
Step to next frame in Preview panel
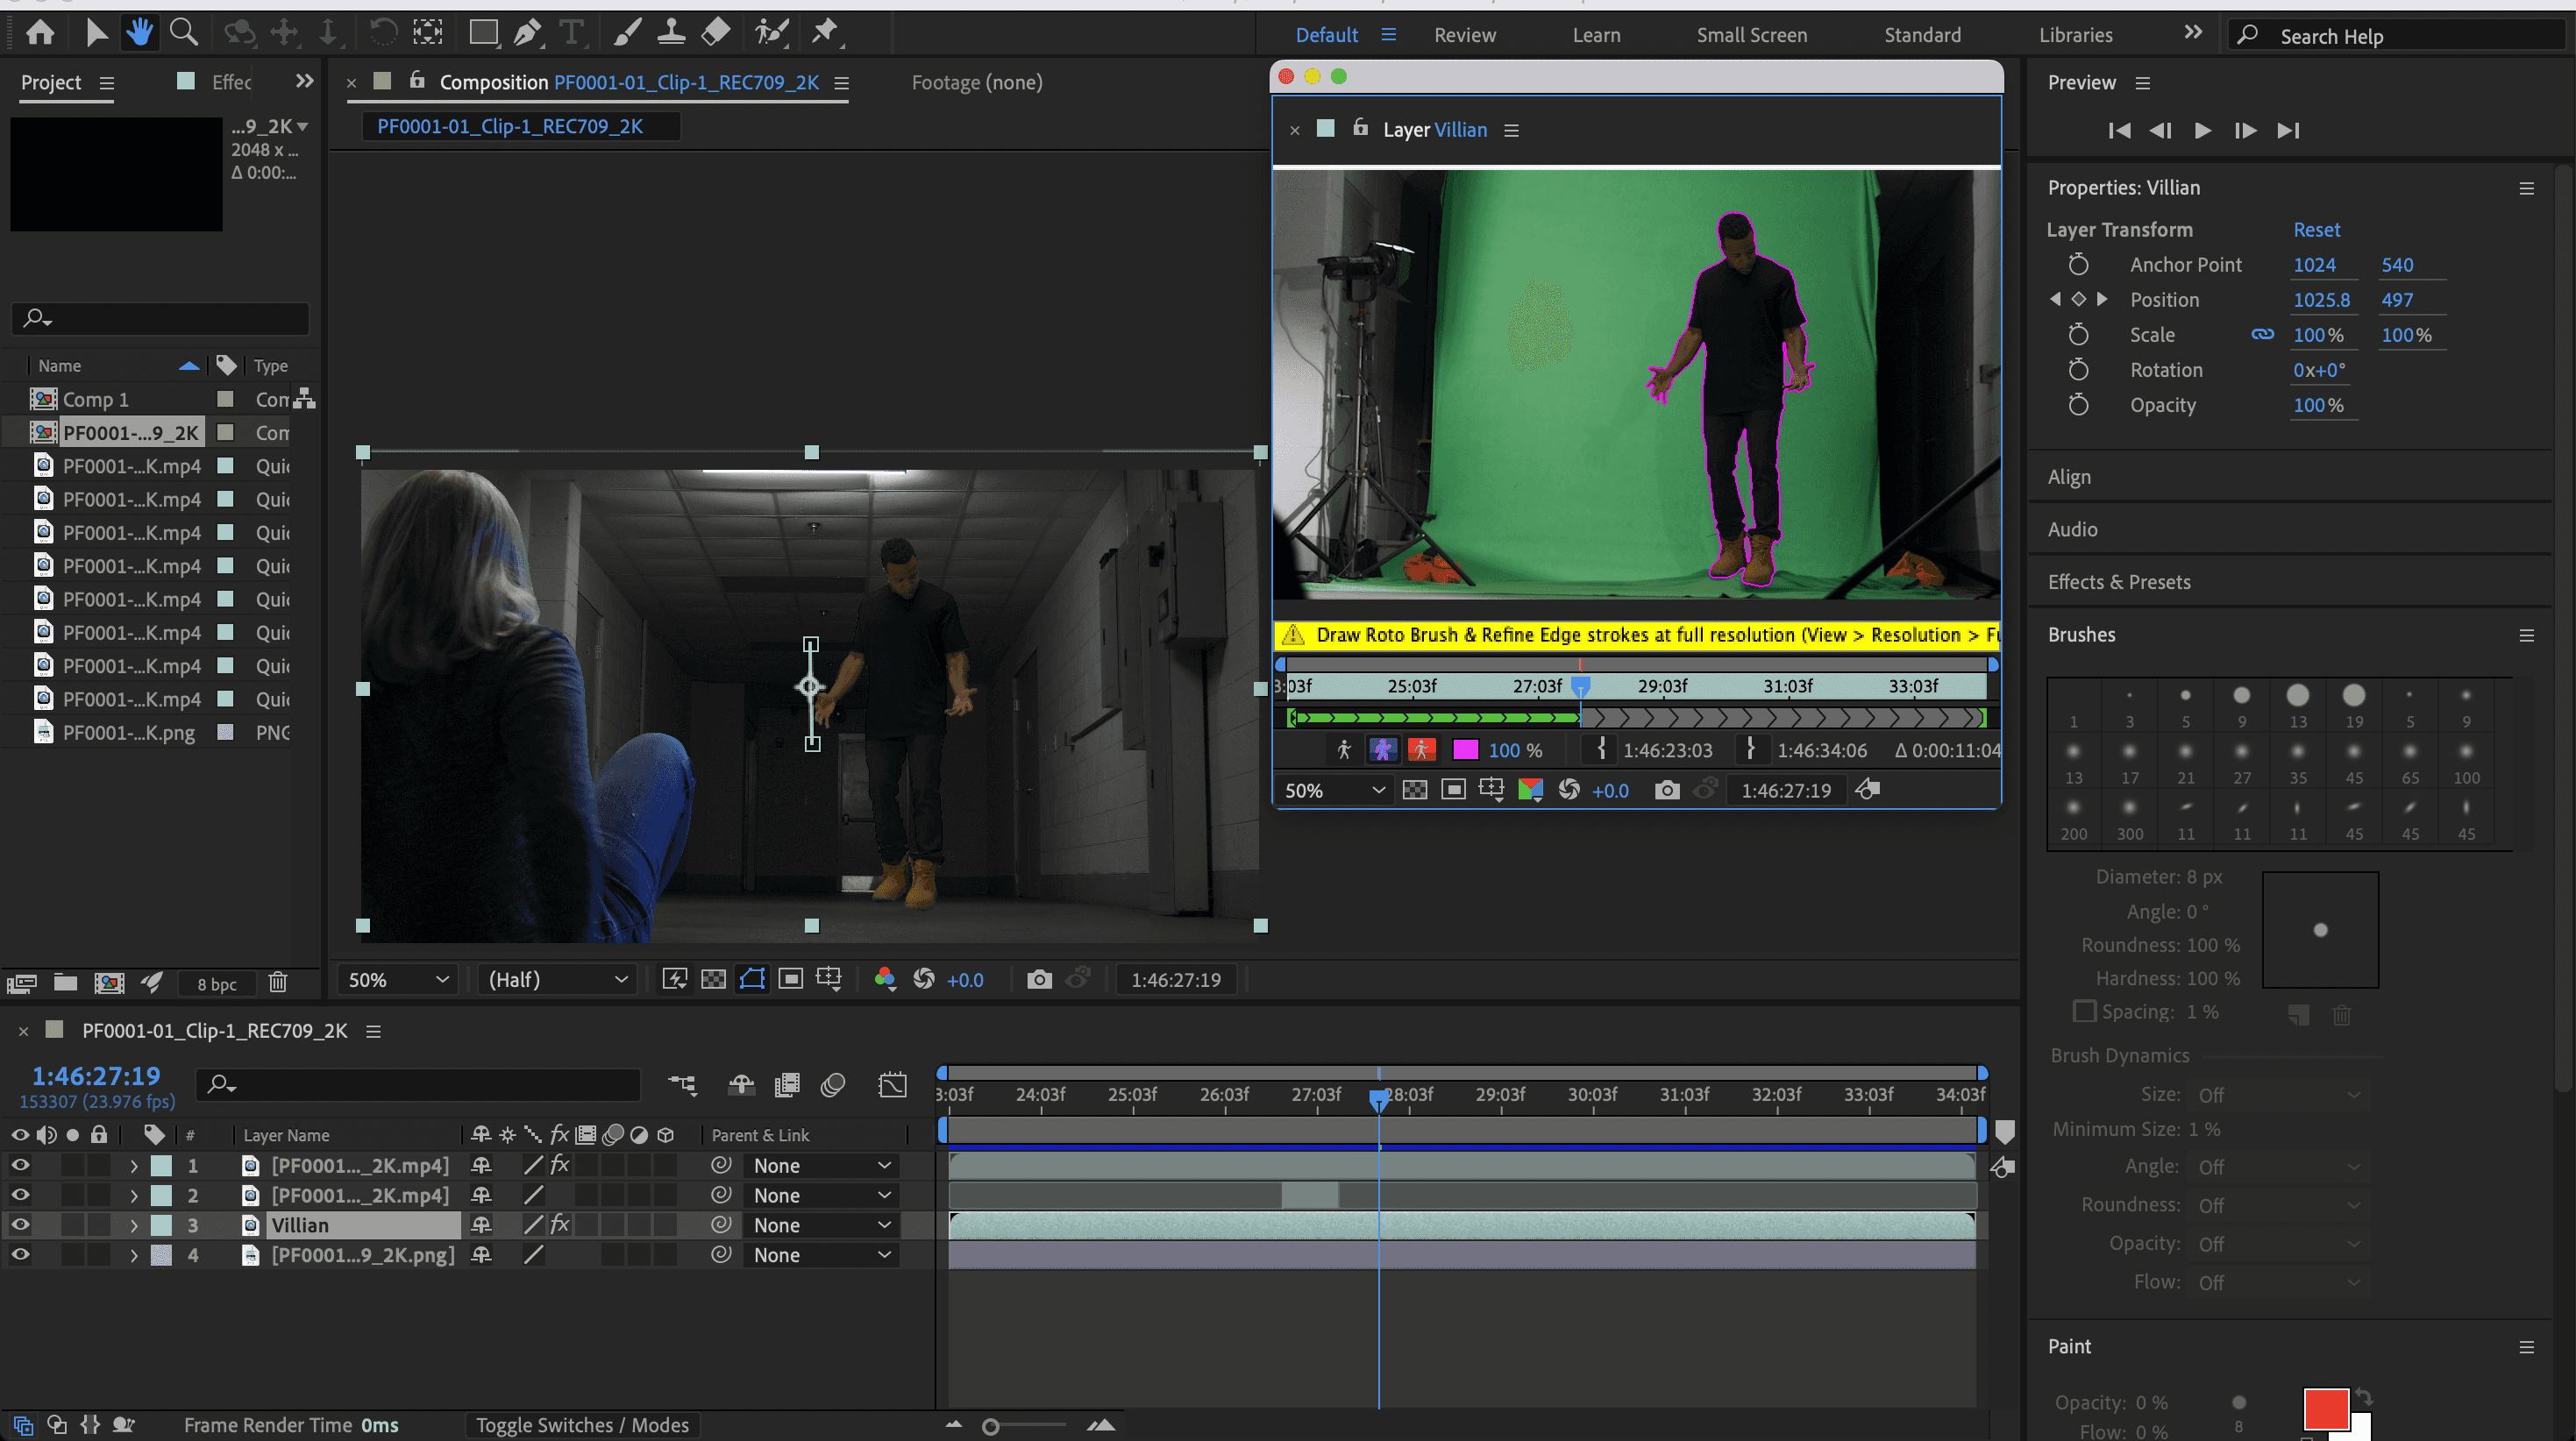[x=2245, y=130]
